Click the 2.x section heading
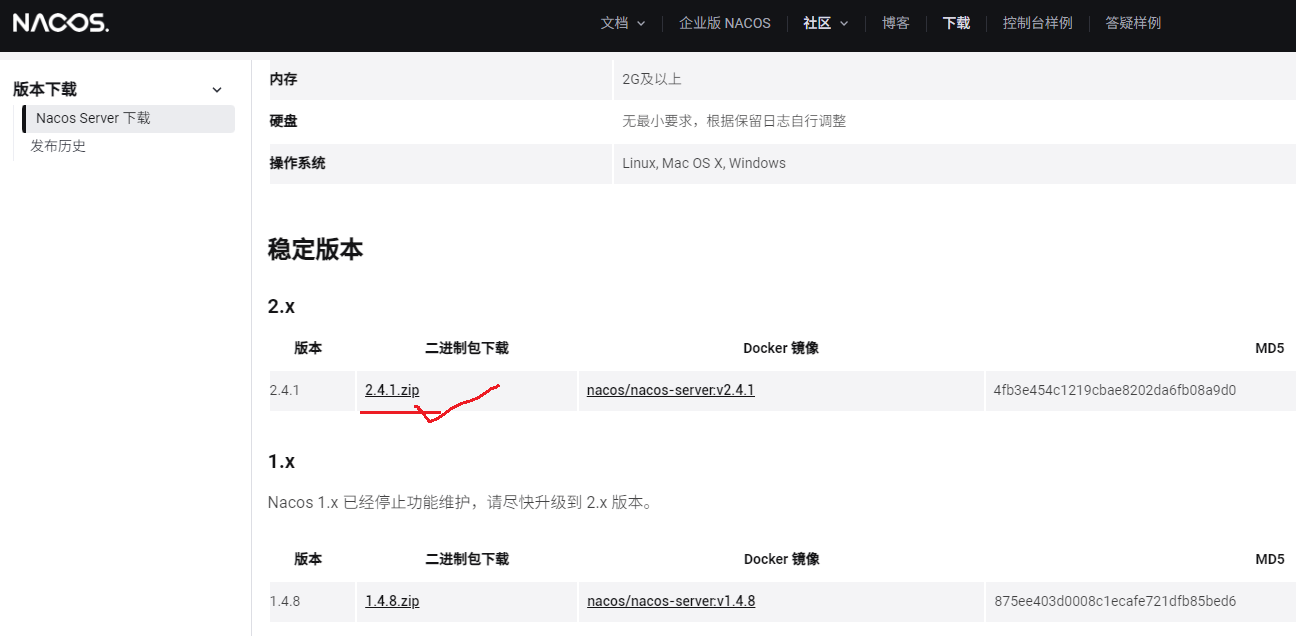This screenshot has width=1304, height=636. (x=281, y=307)
